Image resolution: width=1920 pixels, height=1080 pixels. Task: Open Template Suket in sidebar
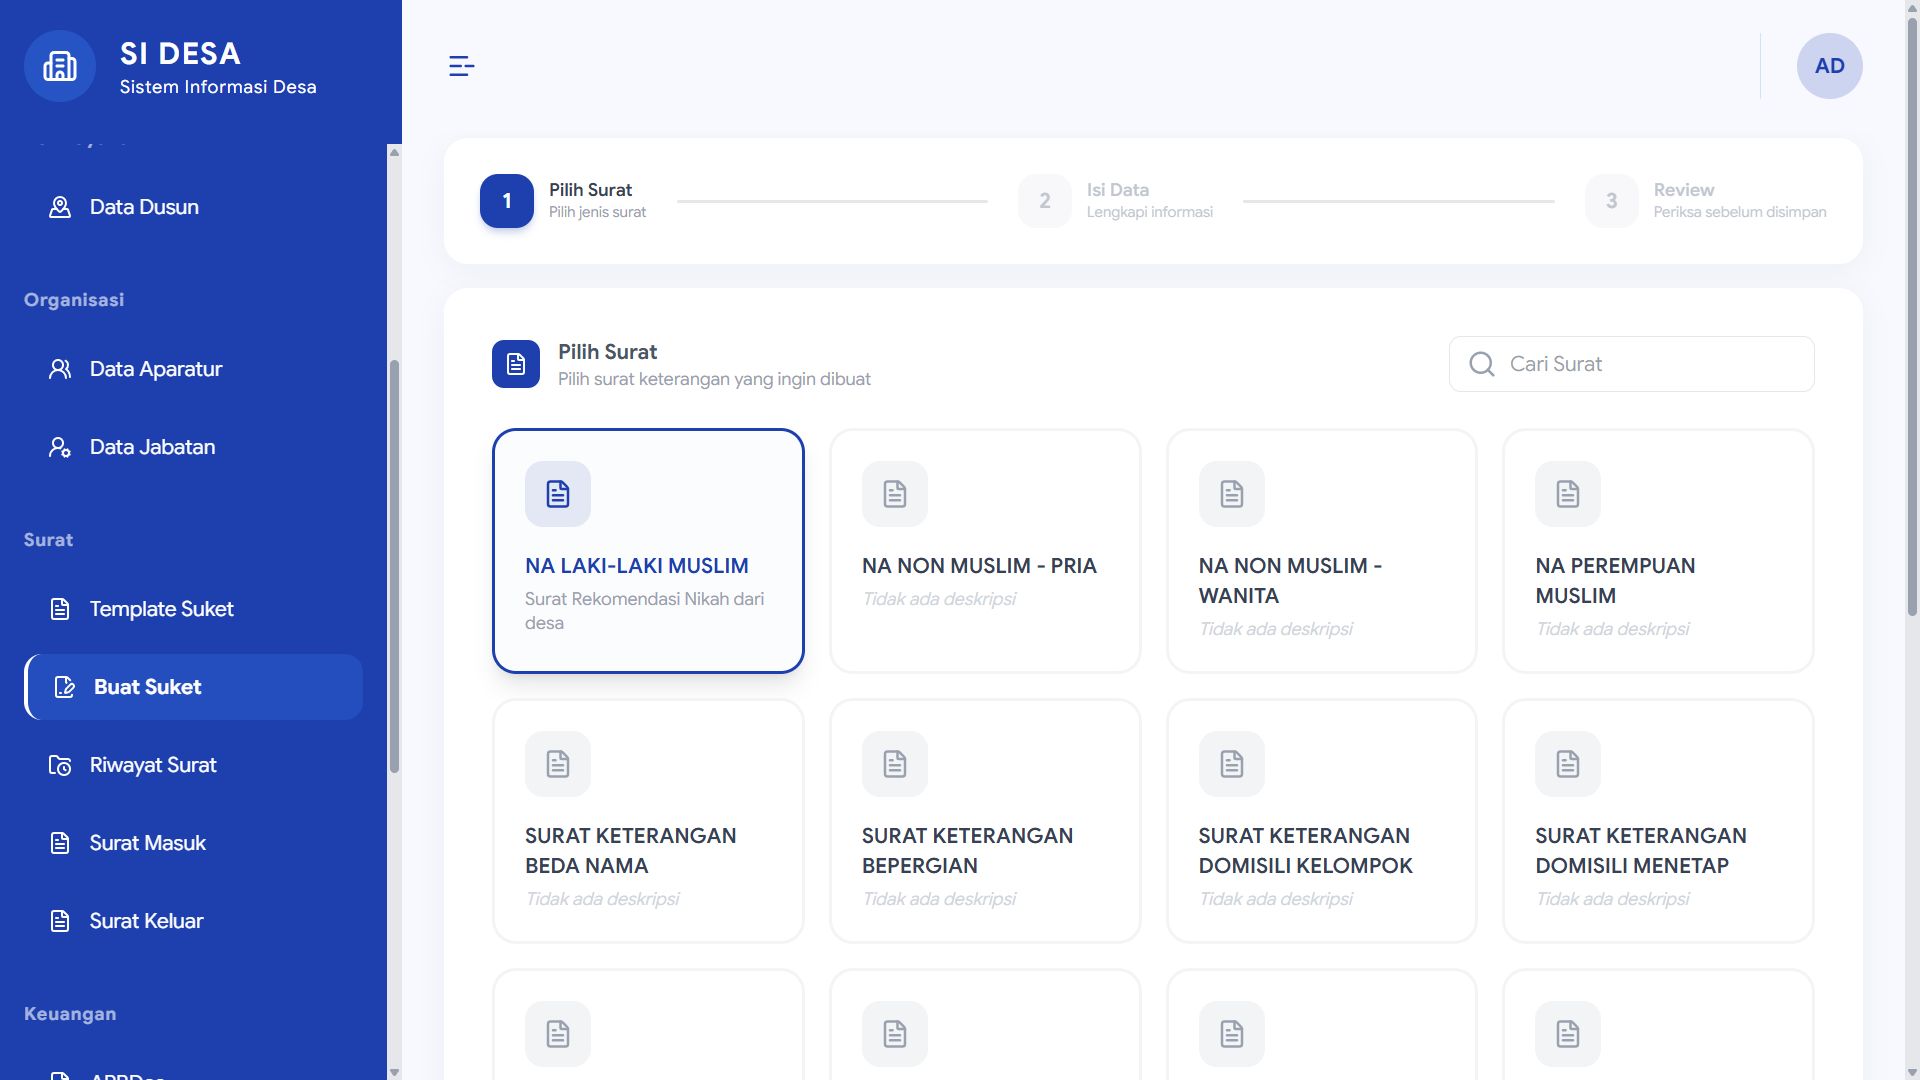point(194,609)
